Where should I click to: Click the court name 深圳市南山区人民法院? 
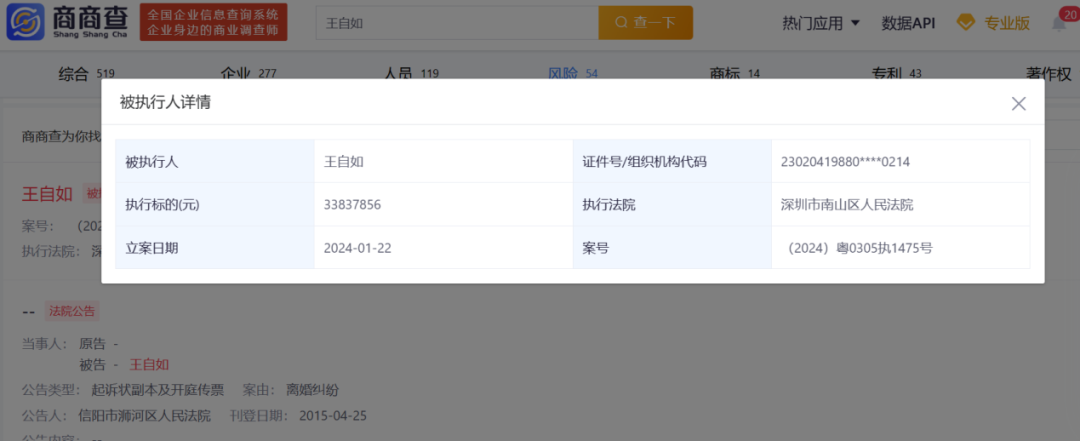[847, 205]
